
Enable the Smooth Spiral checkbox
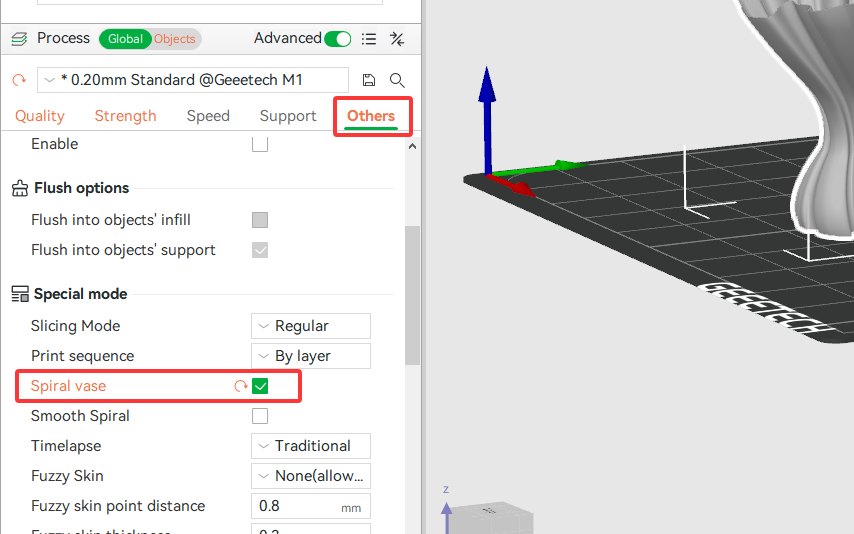point(260,416)
